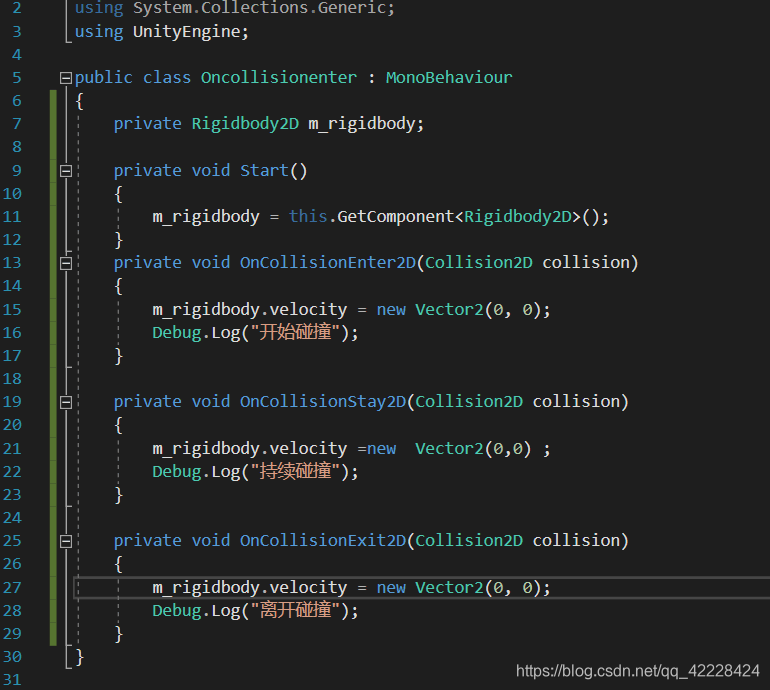This screenshot has width=770, height=690.
Task: Click Rigidbody2D type on line 7
Action: point(245,124)
